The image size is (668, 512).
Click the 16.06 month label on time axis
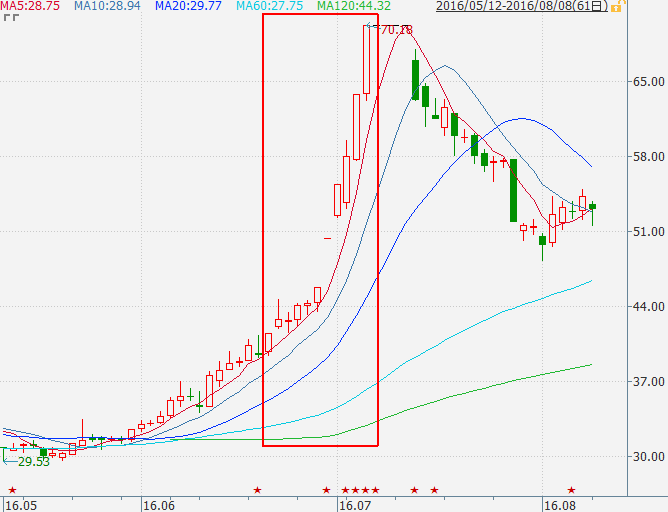(158, 505)
